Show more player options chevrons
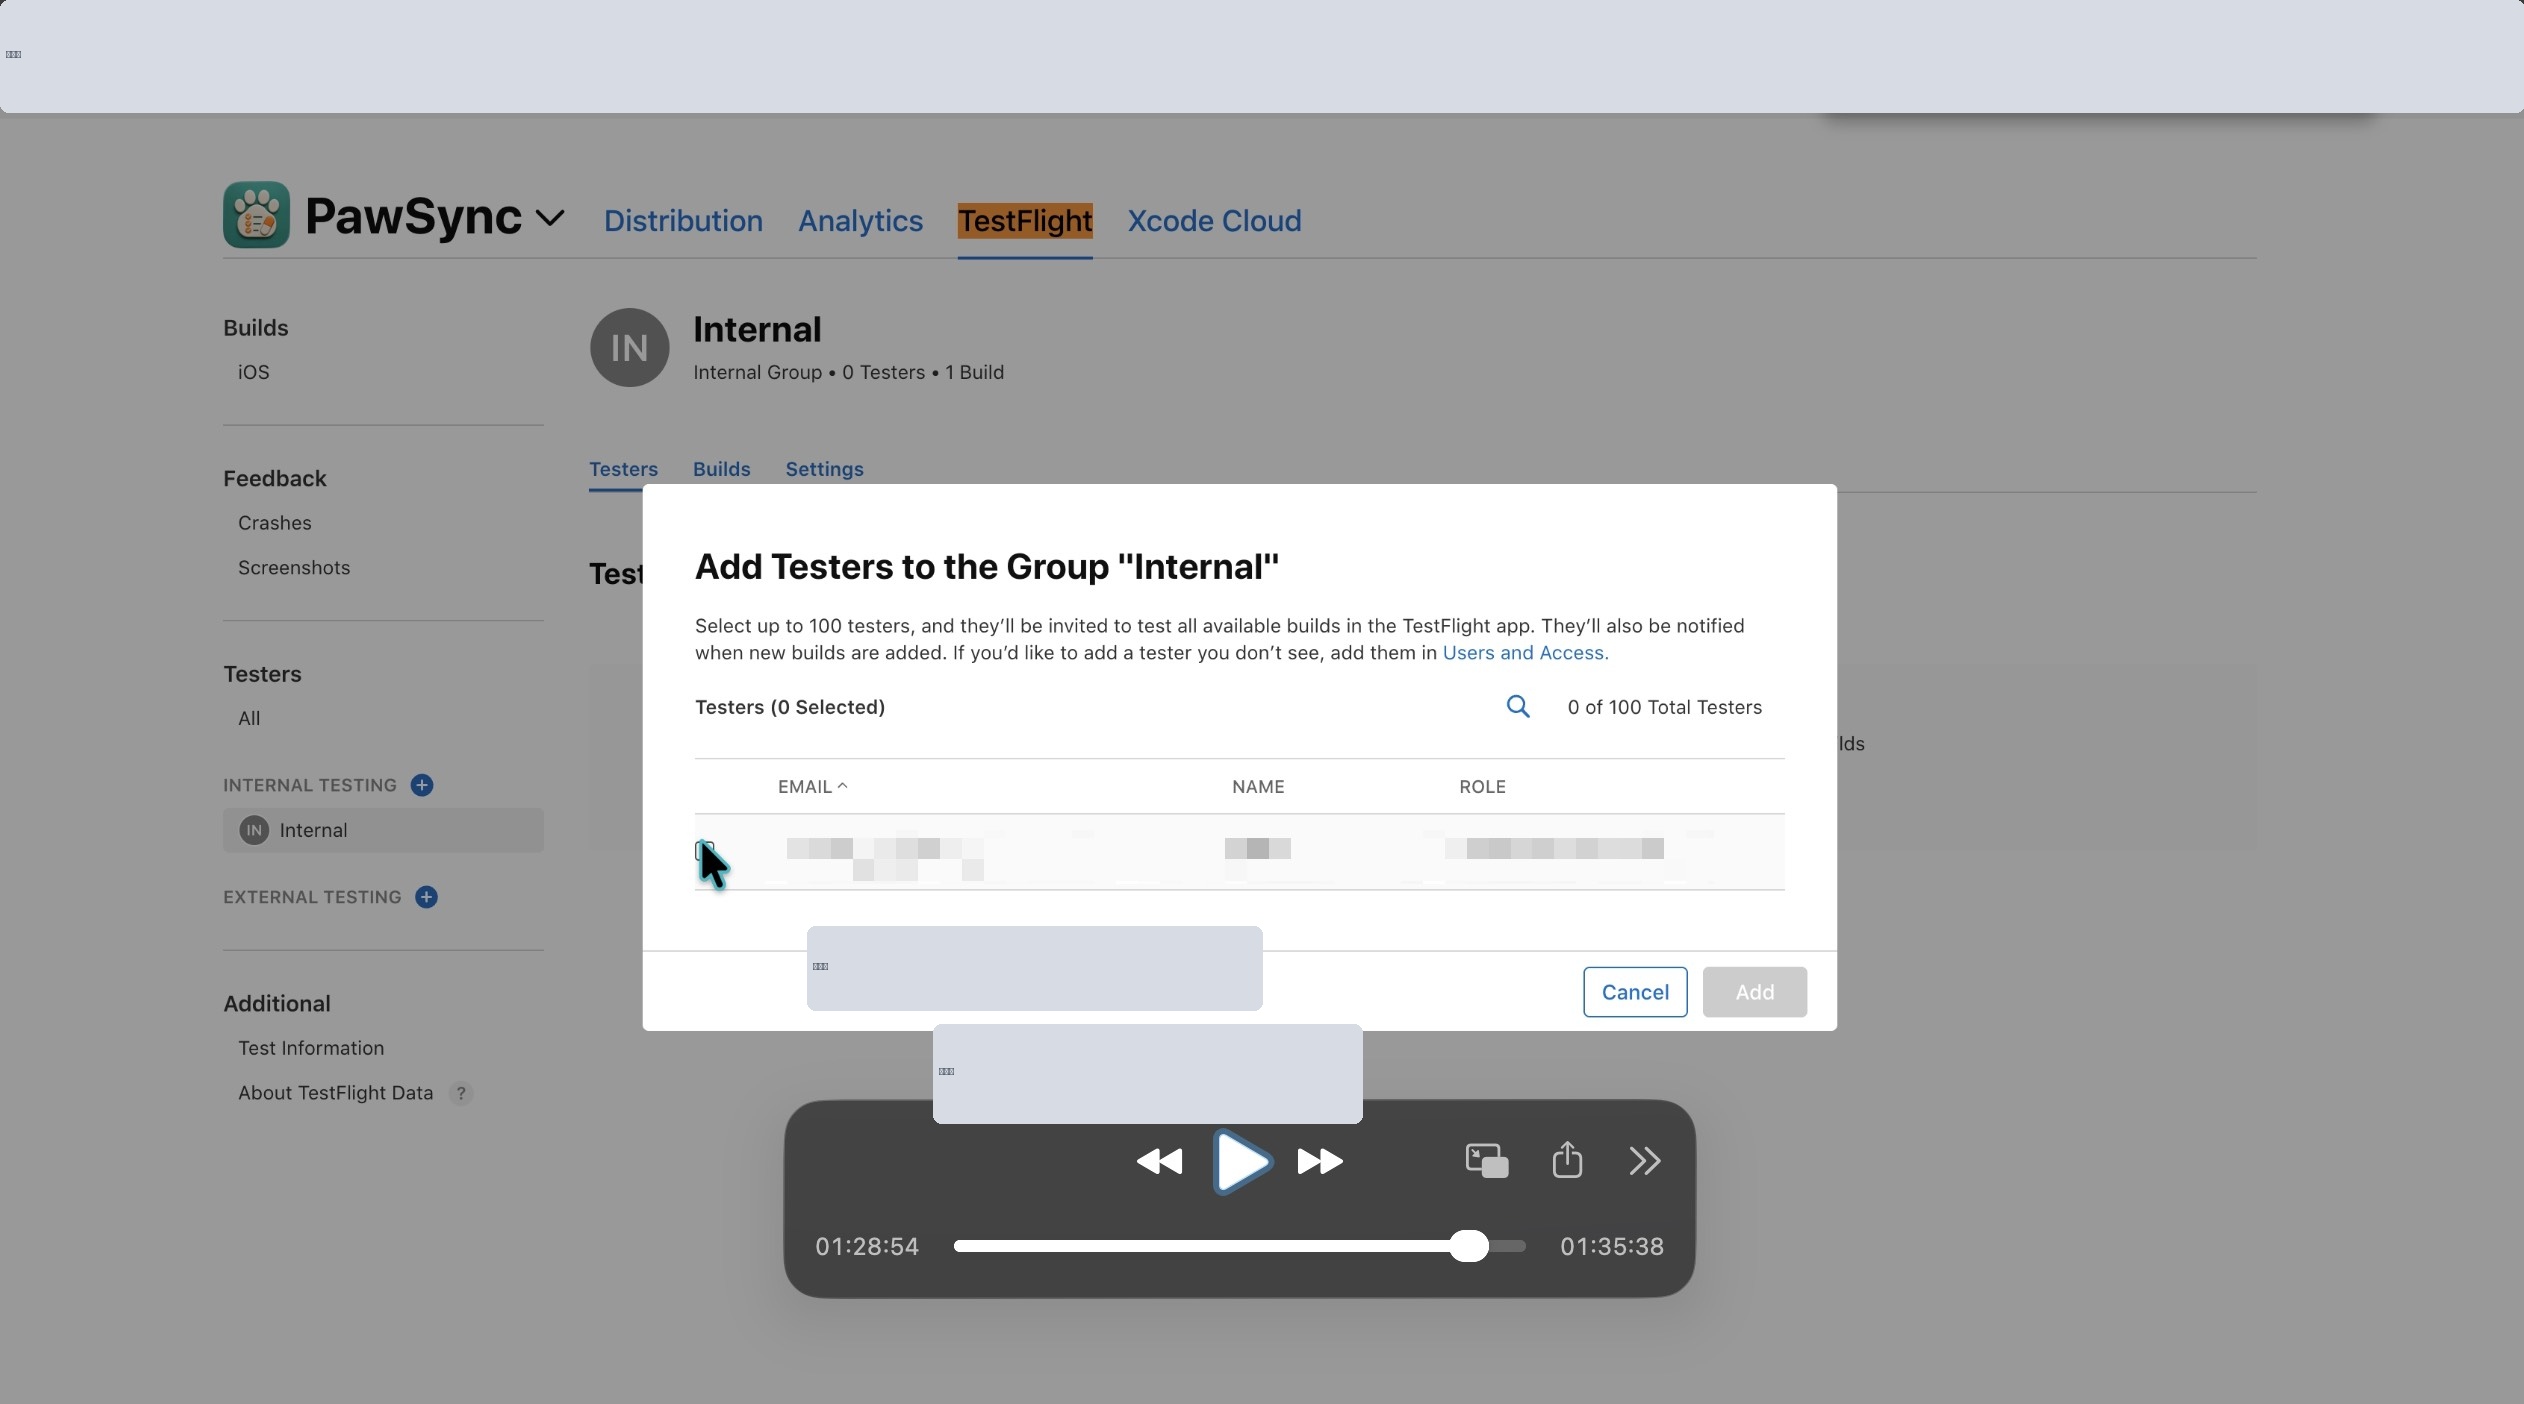This screenshot has width=2524, height=1404. coord(1645,1161)
